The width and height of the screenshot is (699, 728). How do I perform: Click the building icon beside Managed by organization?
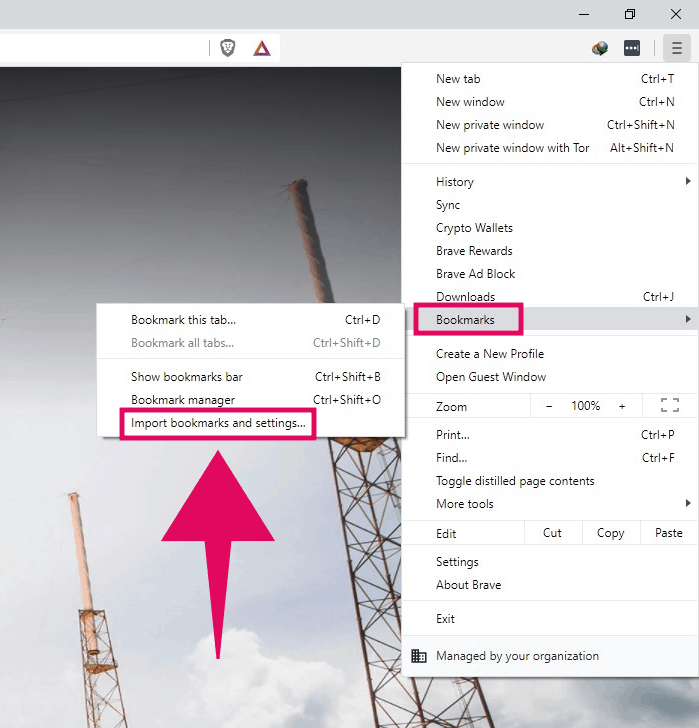tap(419, 656)
